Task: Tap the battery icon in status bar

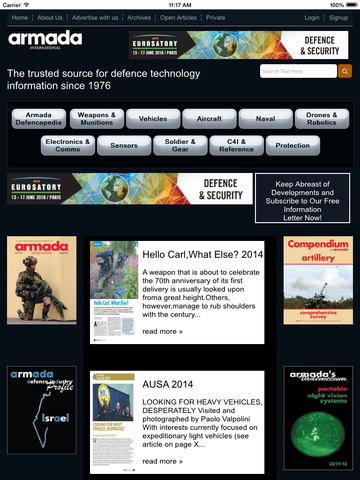Action: pos(352,5)
